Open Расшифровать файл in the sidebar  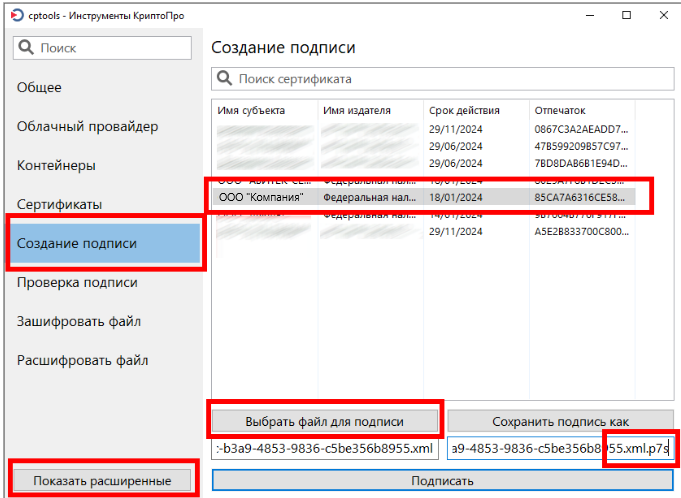(82, 360)
